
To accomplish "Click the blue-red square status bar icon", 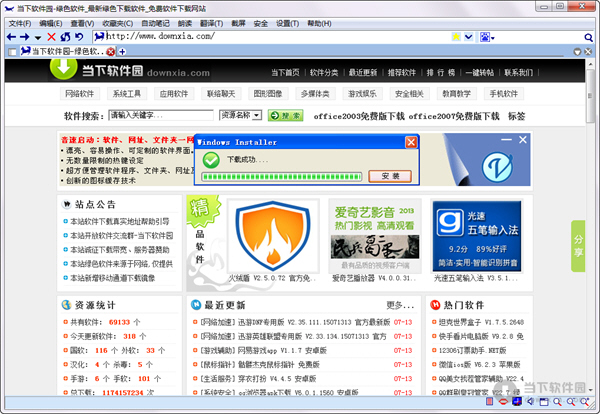I will [x=517, y=401].
